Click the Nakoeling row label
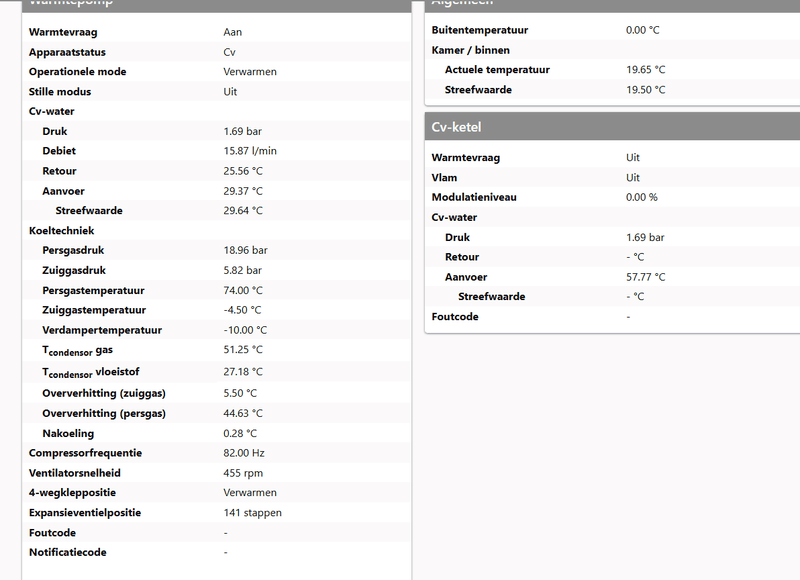Viewport: 800px width, 580px height. click(68, 433)
